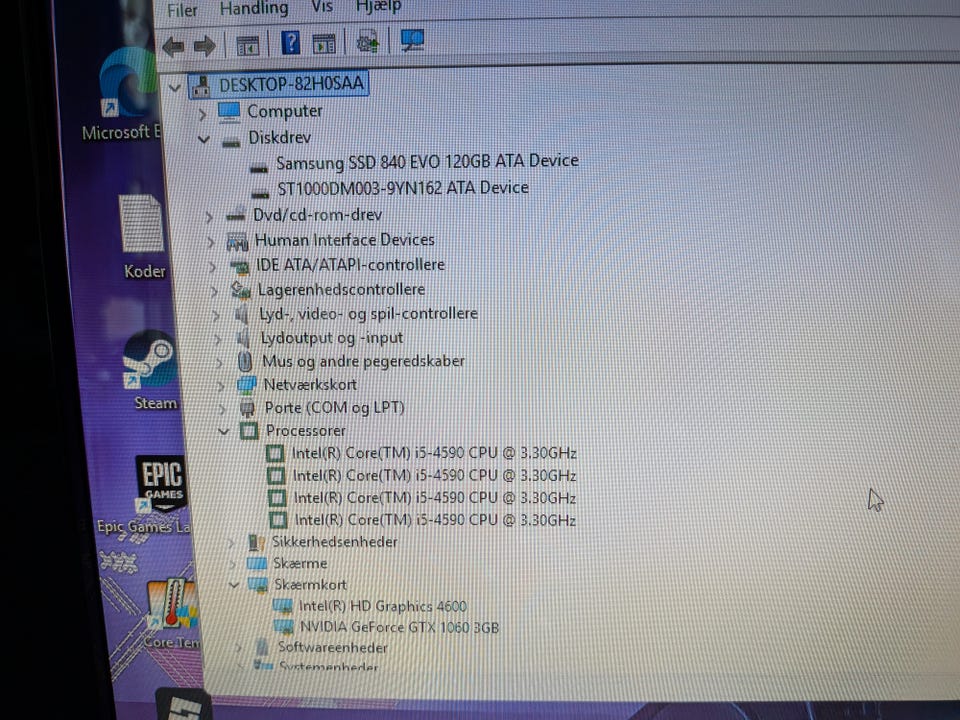Click the Lagerenhedscontrollere category icon
Image resolution: width=960 pixels, height=720 pixels.
(241, 290)
